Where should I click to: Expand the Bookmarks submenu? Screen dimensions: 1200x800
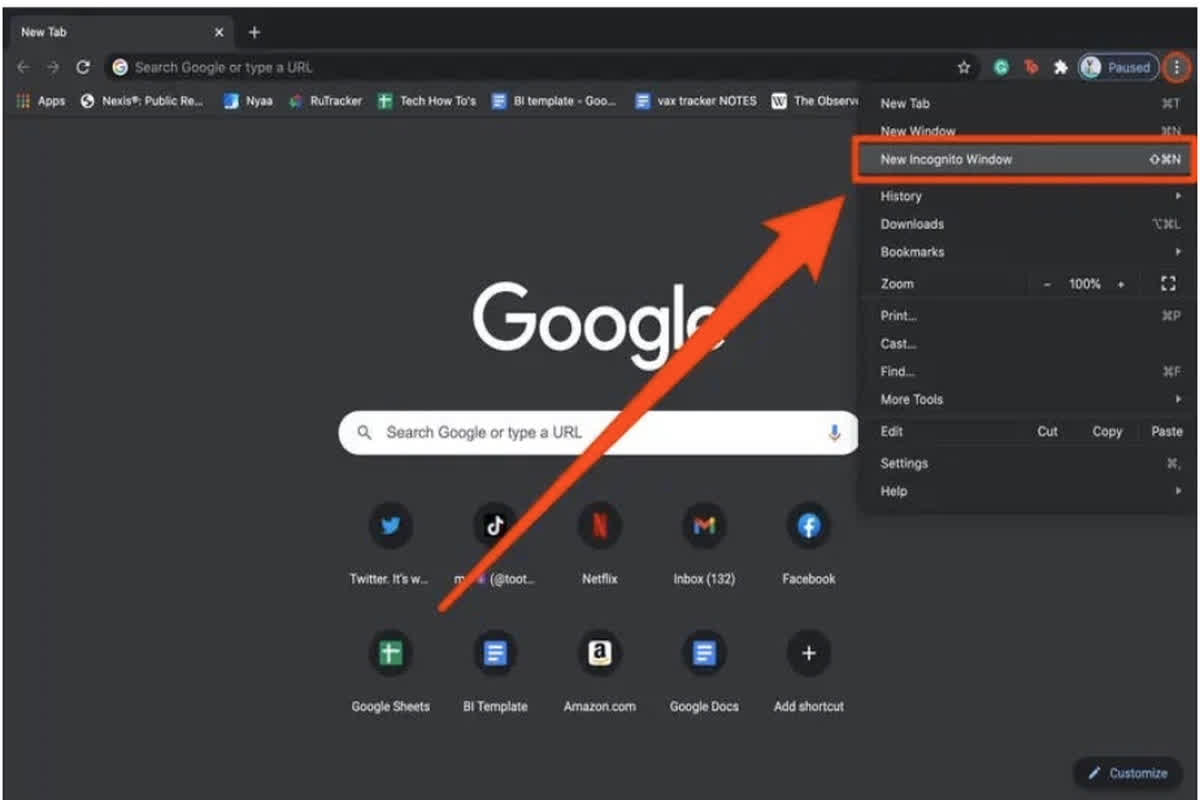pos(911,252)
